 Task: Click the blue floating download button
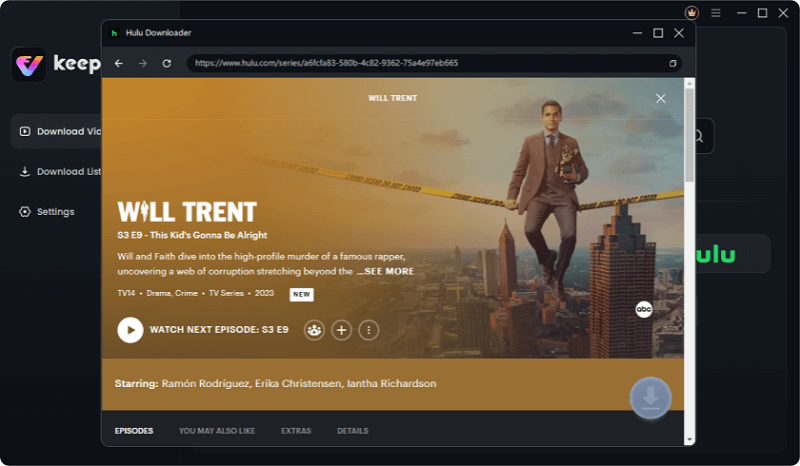click(650, 398)
